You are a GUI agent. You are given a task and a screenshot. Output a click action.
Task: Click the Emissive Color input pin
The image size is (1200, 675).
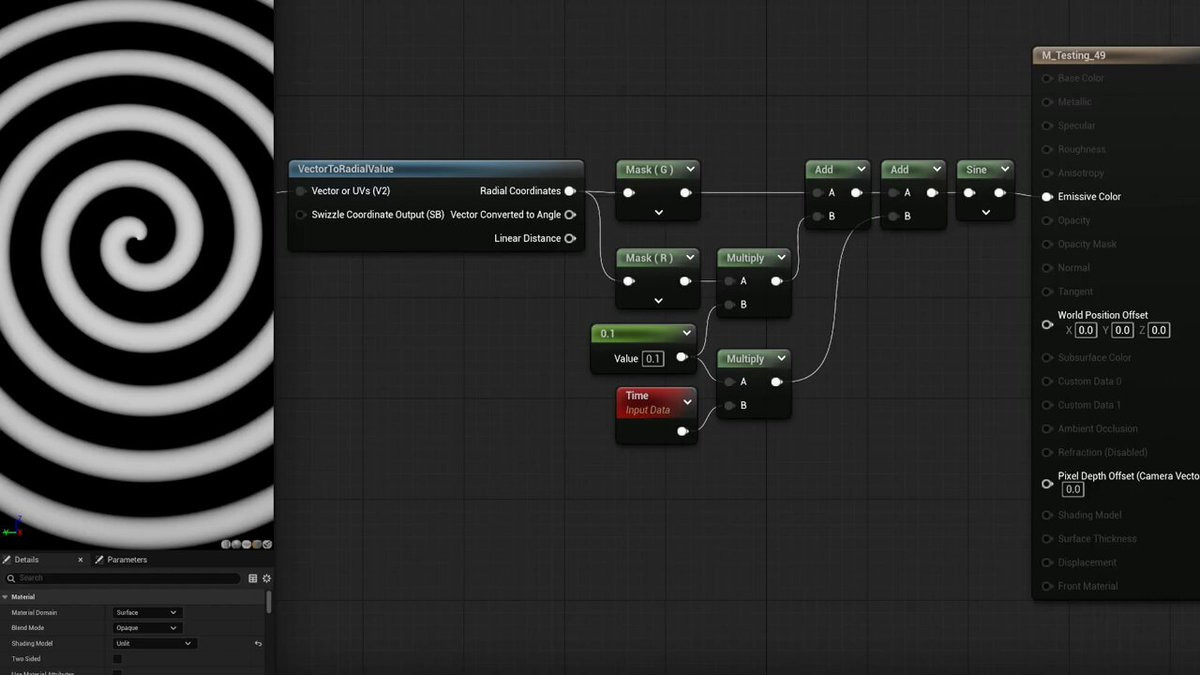[x=1047, y=197]
